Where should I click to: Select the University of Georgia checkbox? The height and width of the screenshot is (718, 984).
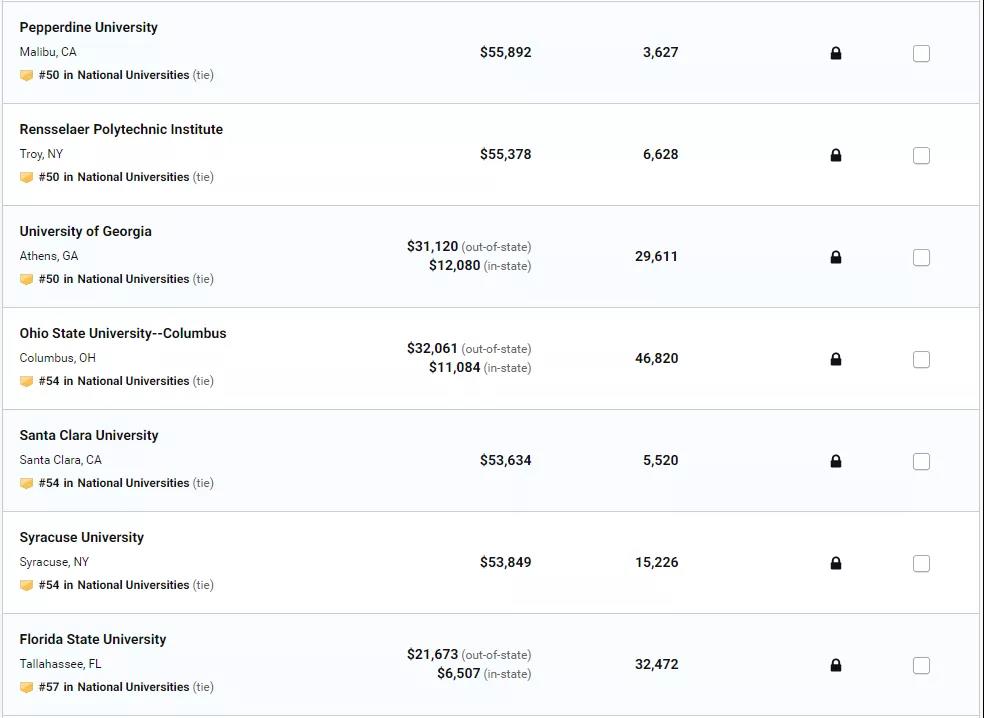921,257
